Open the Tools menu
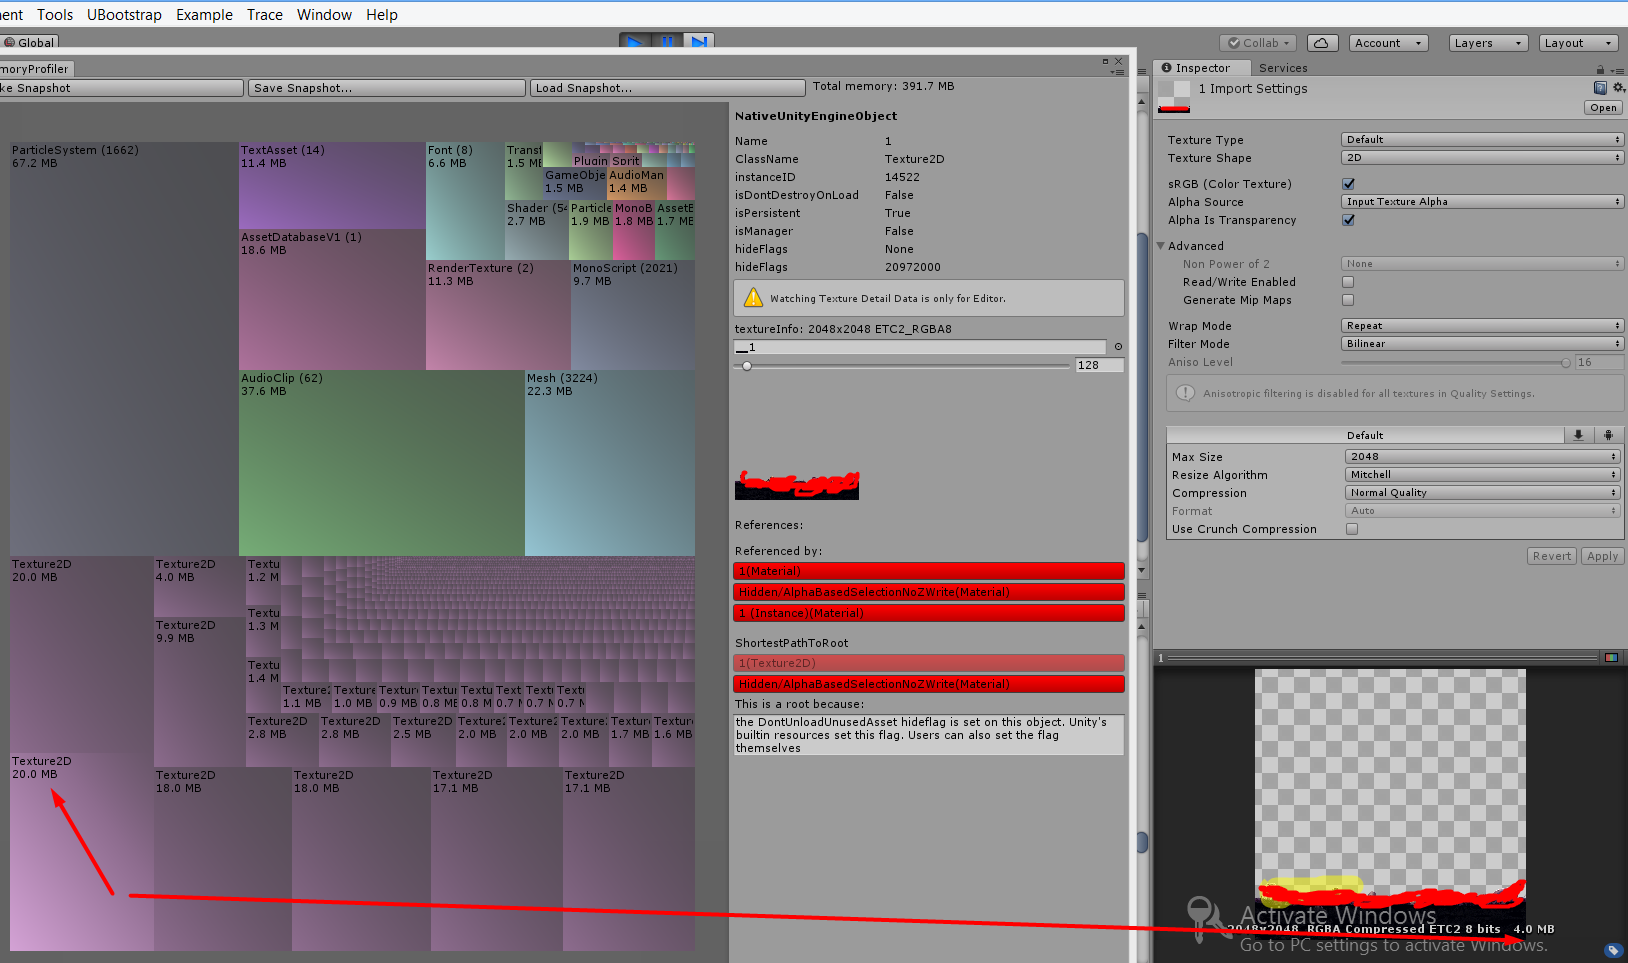 click(x=55, y=15)
